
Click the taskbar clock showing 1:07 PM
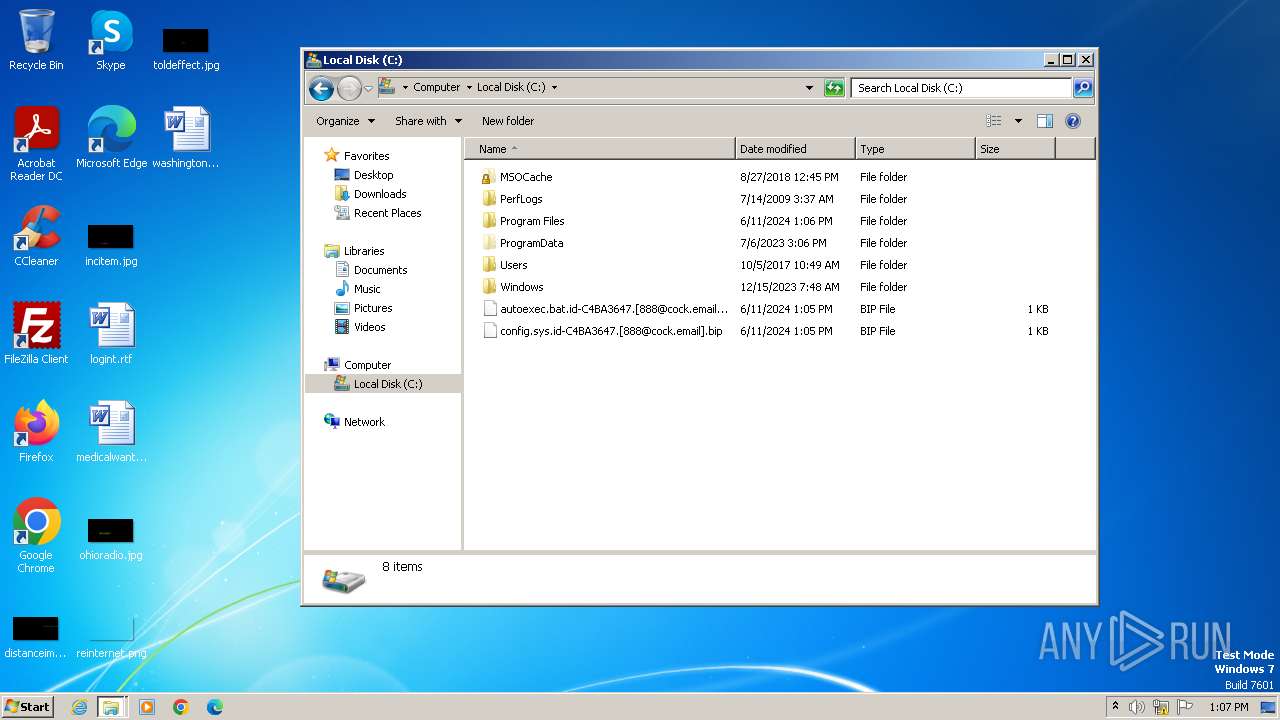(x=1228, y=707)
